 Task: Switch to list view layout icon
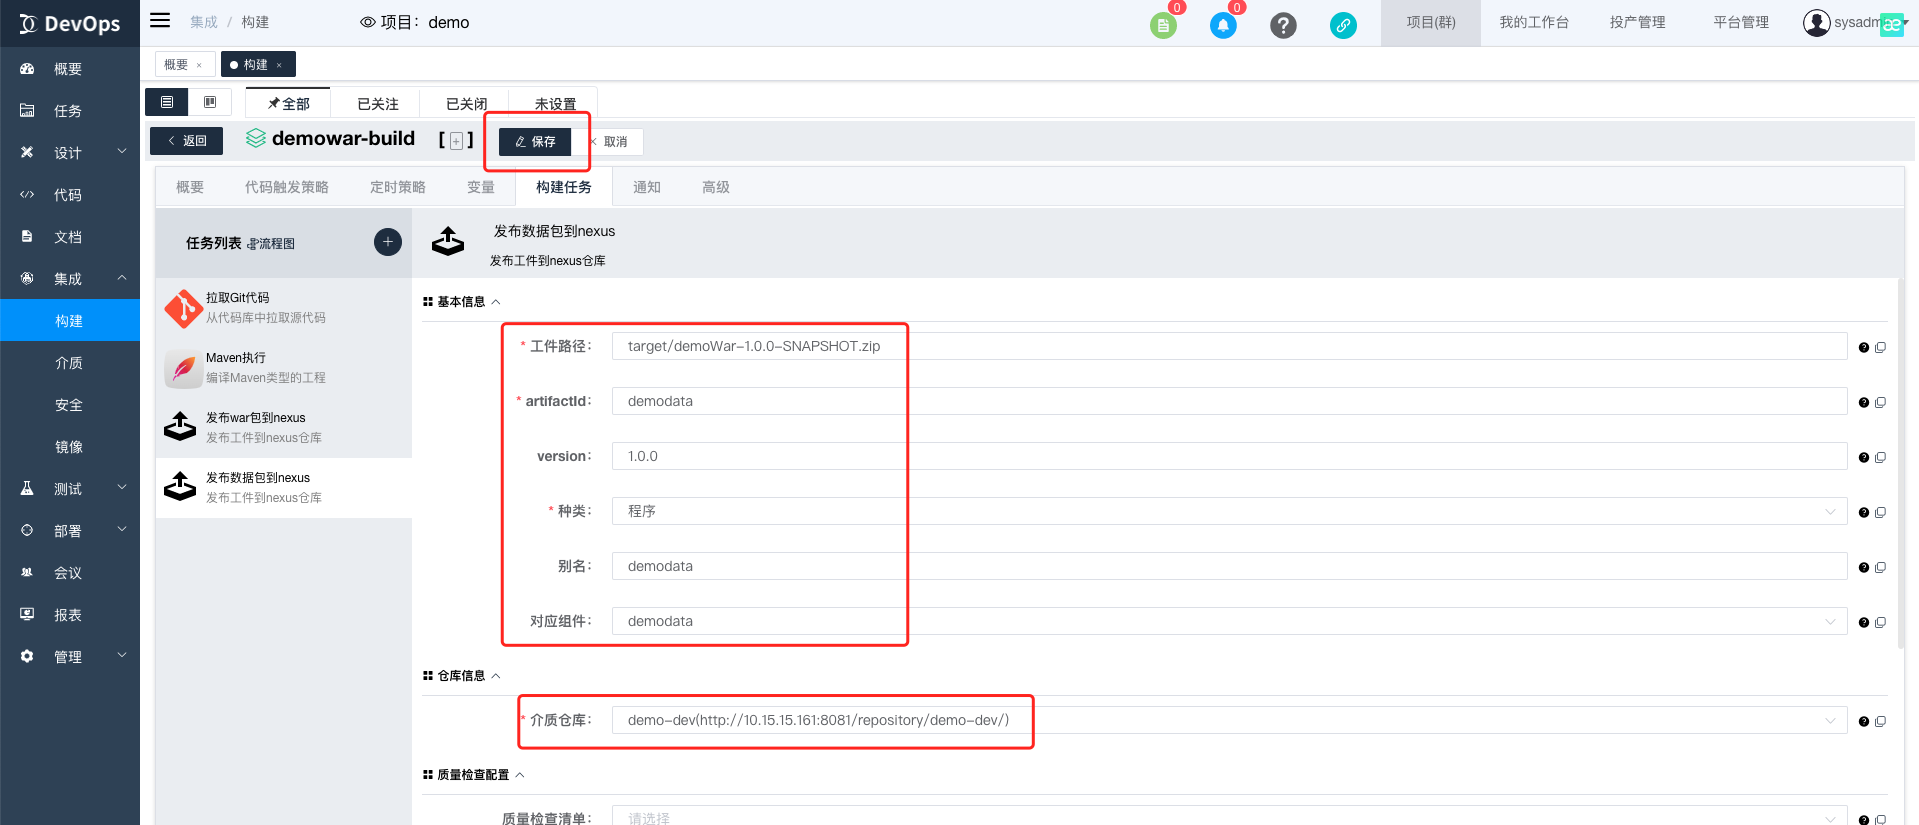pos(167,102)
